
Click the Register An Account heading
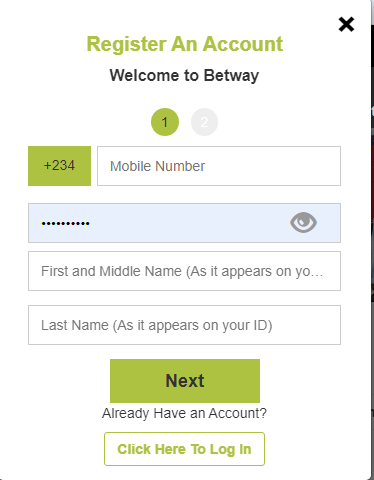pyautogui.click(x=185, y=44)
